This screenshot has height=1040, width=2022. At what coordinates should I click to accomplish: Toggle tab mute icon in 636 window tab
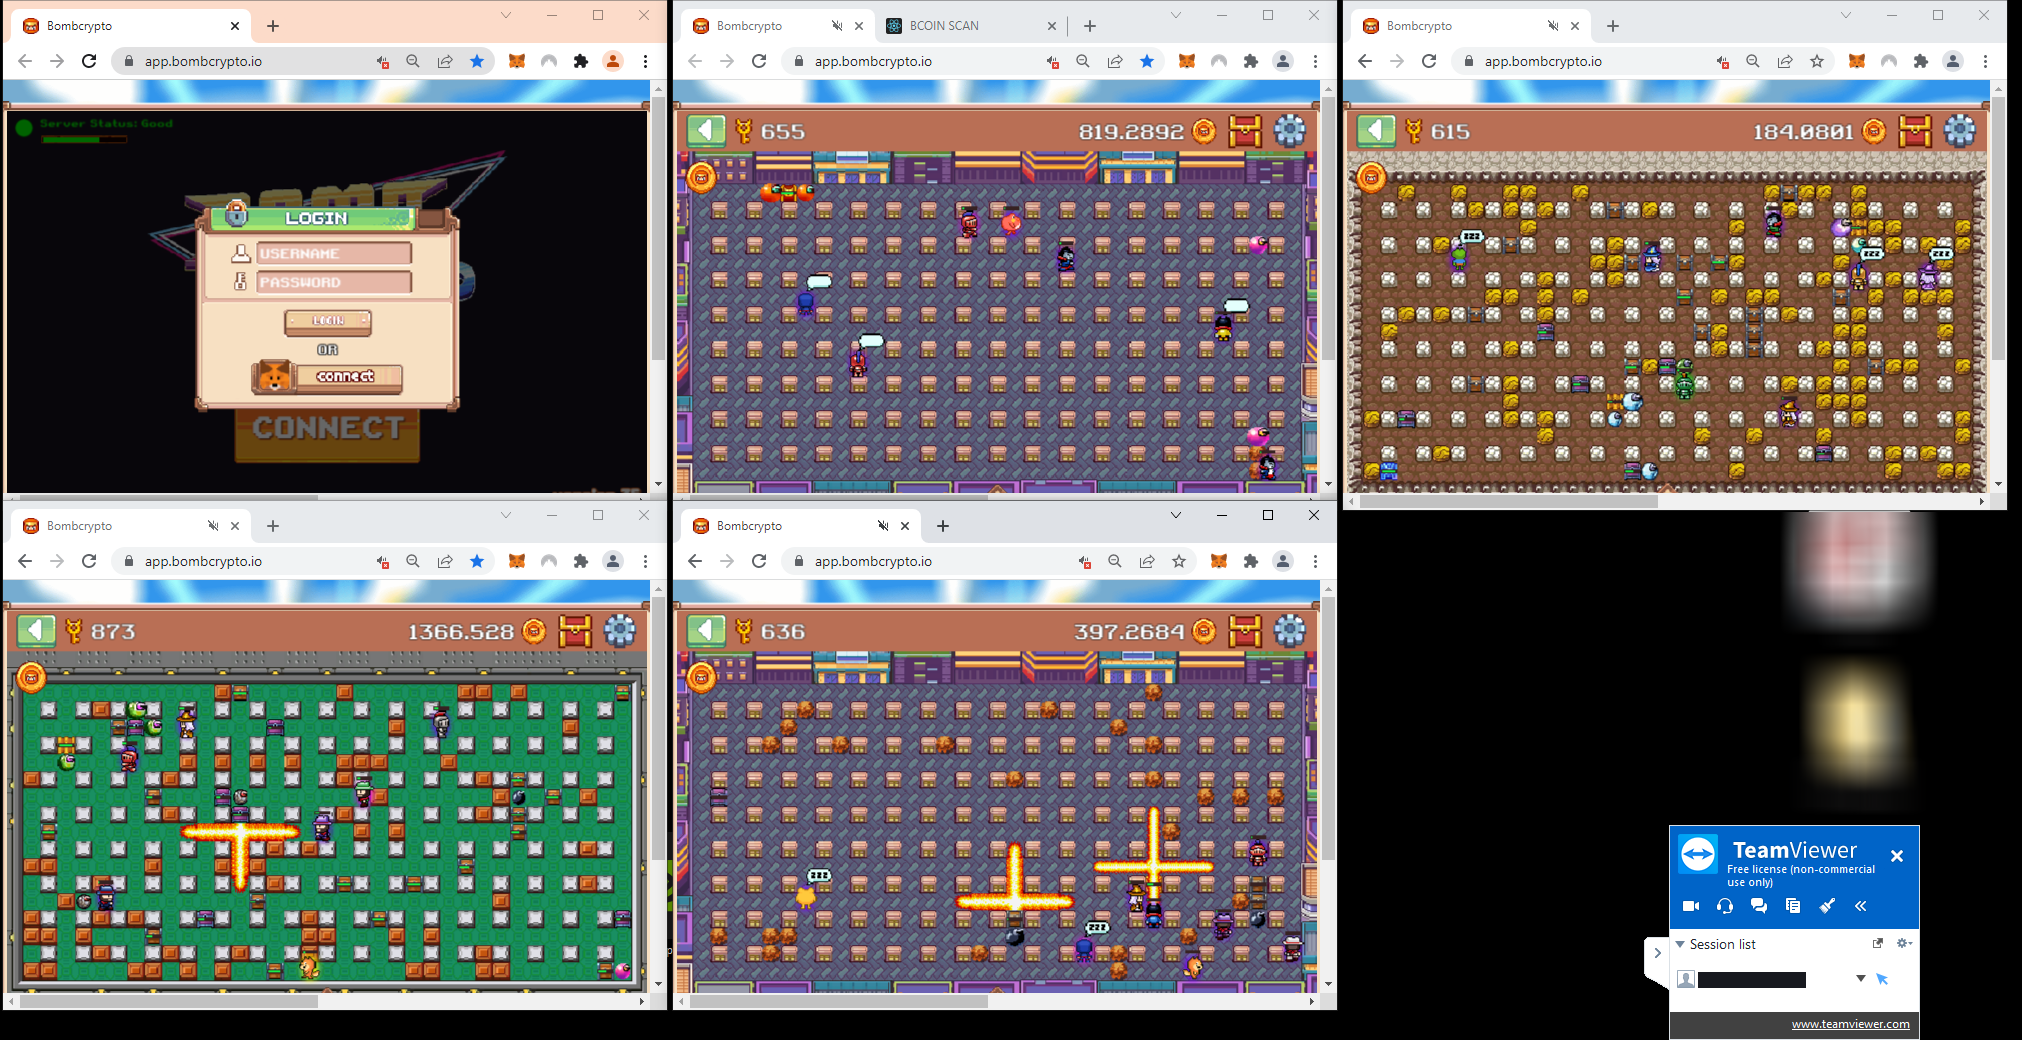883,526
